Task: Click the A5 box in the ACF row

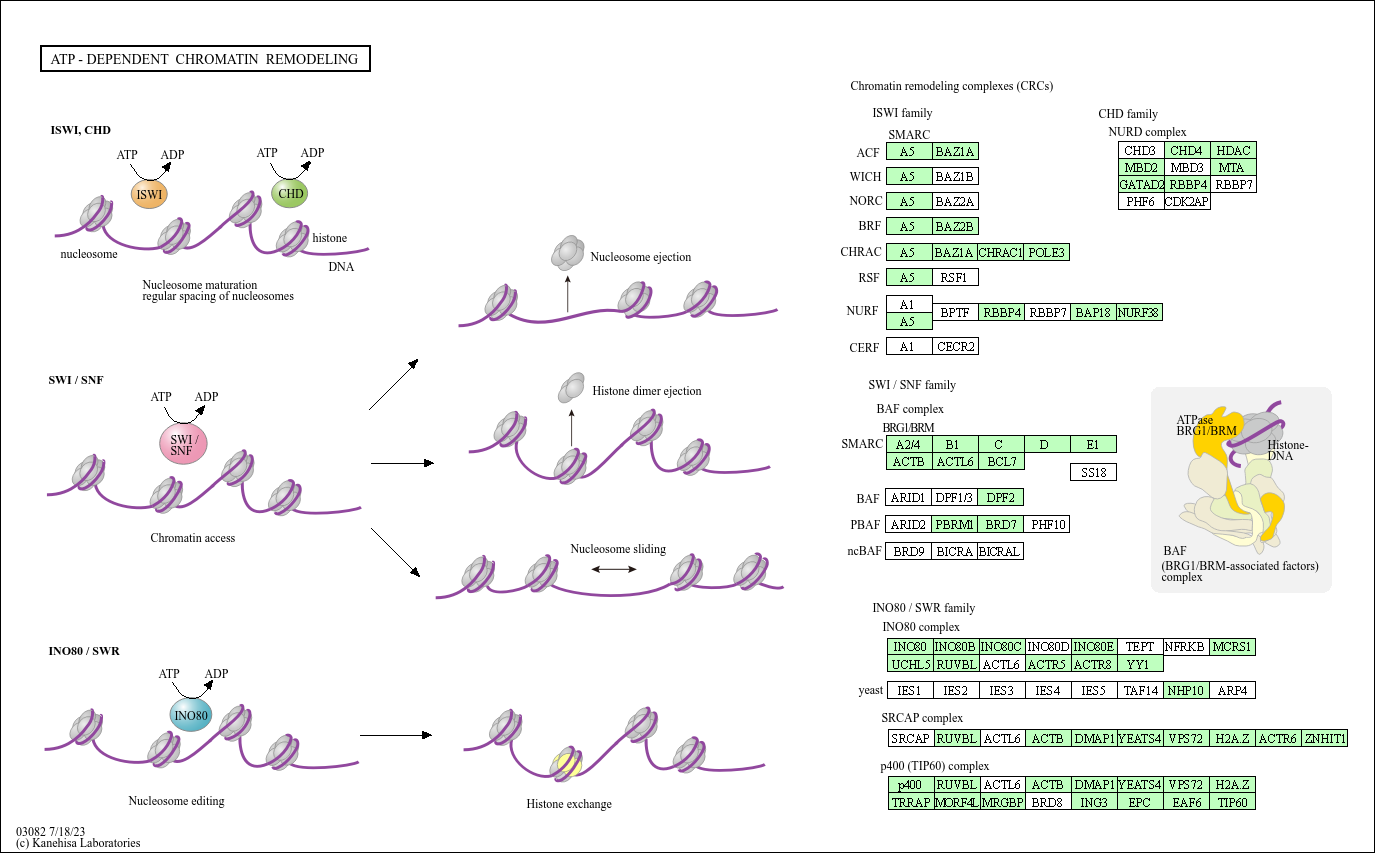Action: point(909,151)
